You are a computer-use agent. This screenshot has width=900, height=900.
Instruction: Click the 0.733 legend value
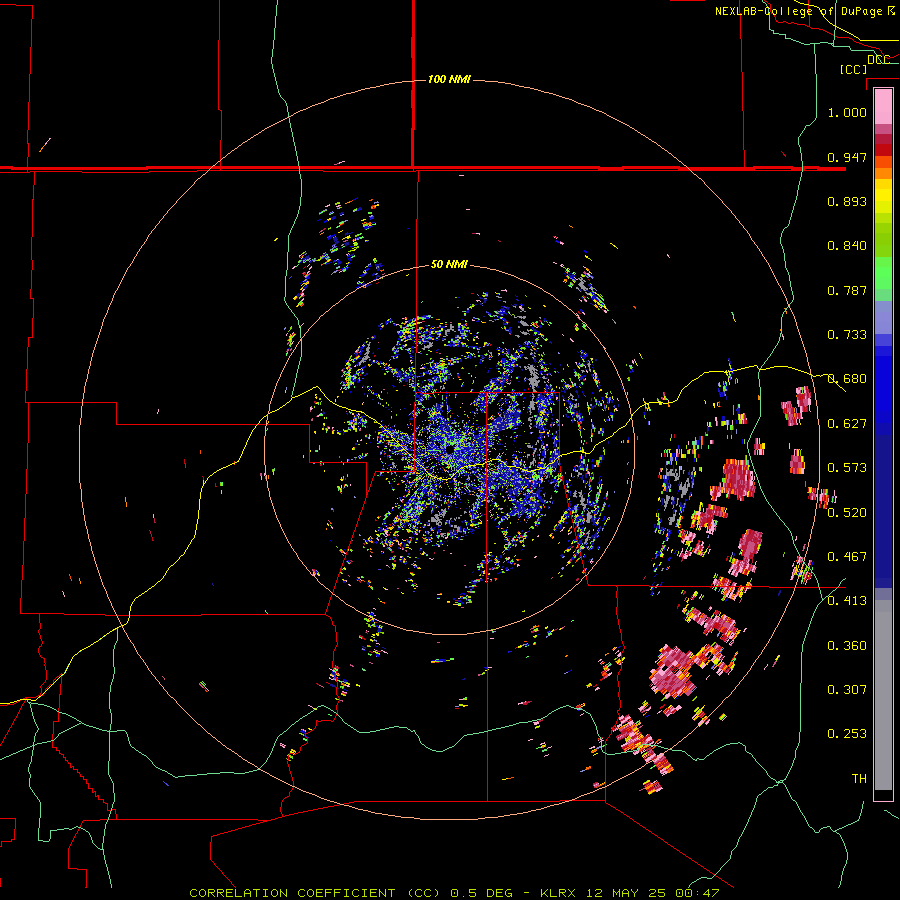pyautogui.click(x=847, y=334)
